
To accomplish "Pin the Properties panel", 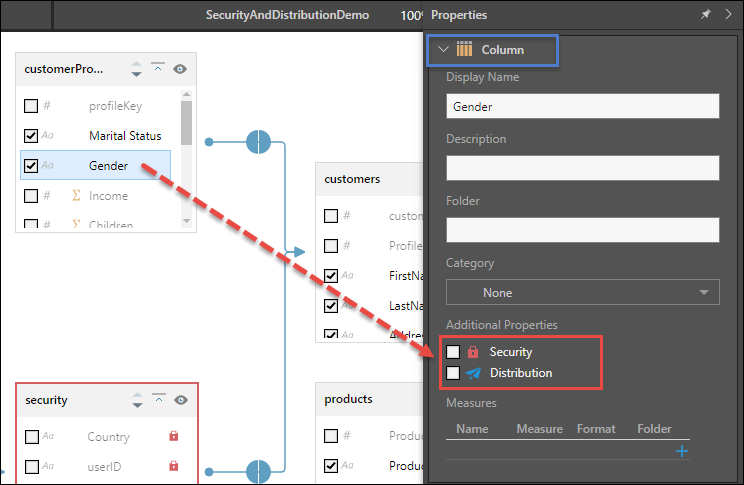I will point(707,15).
